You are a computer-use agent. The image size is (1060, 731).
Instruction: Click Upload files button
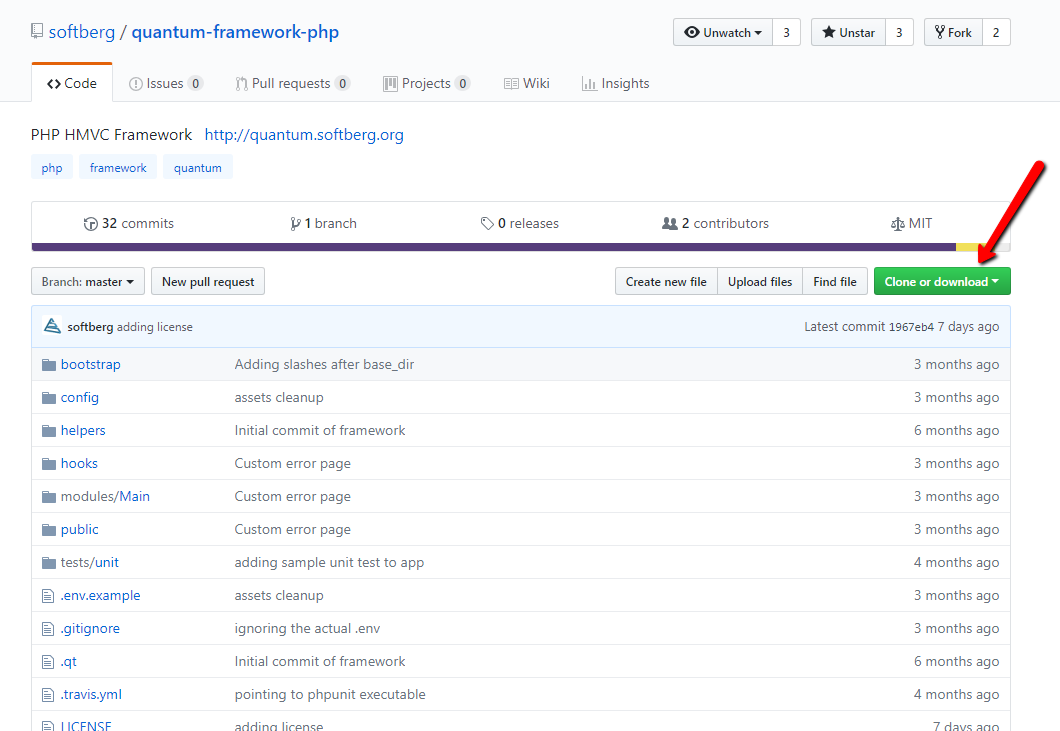pyautogui.click(x=760, y=281)
